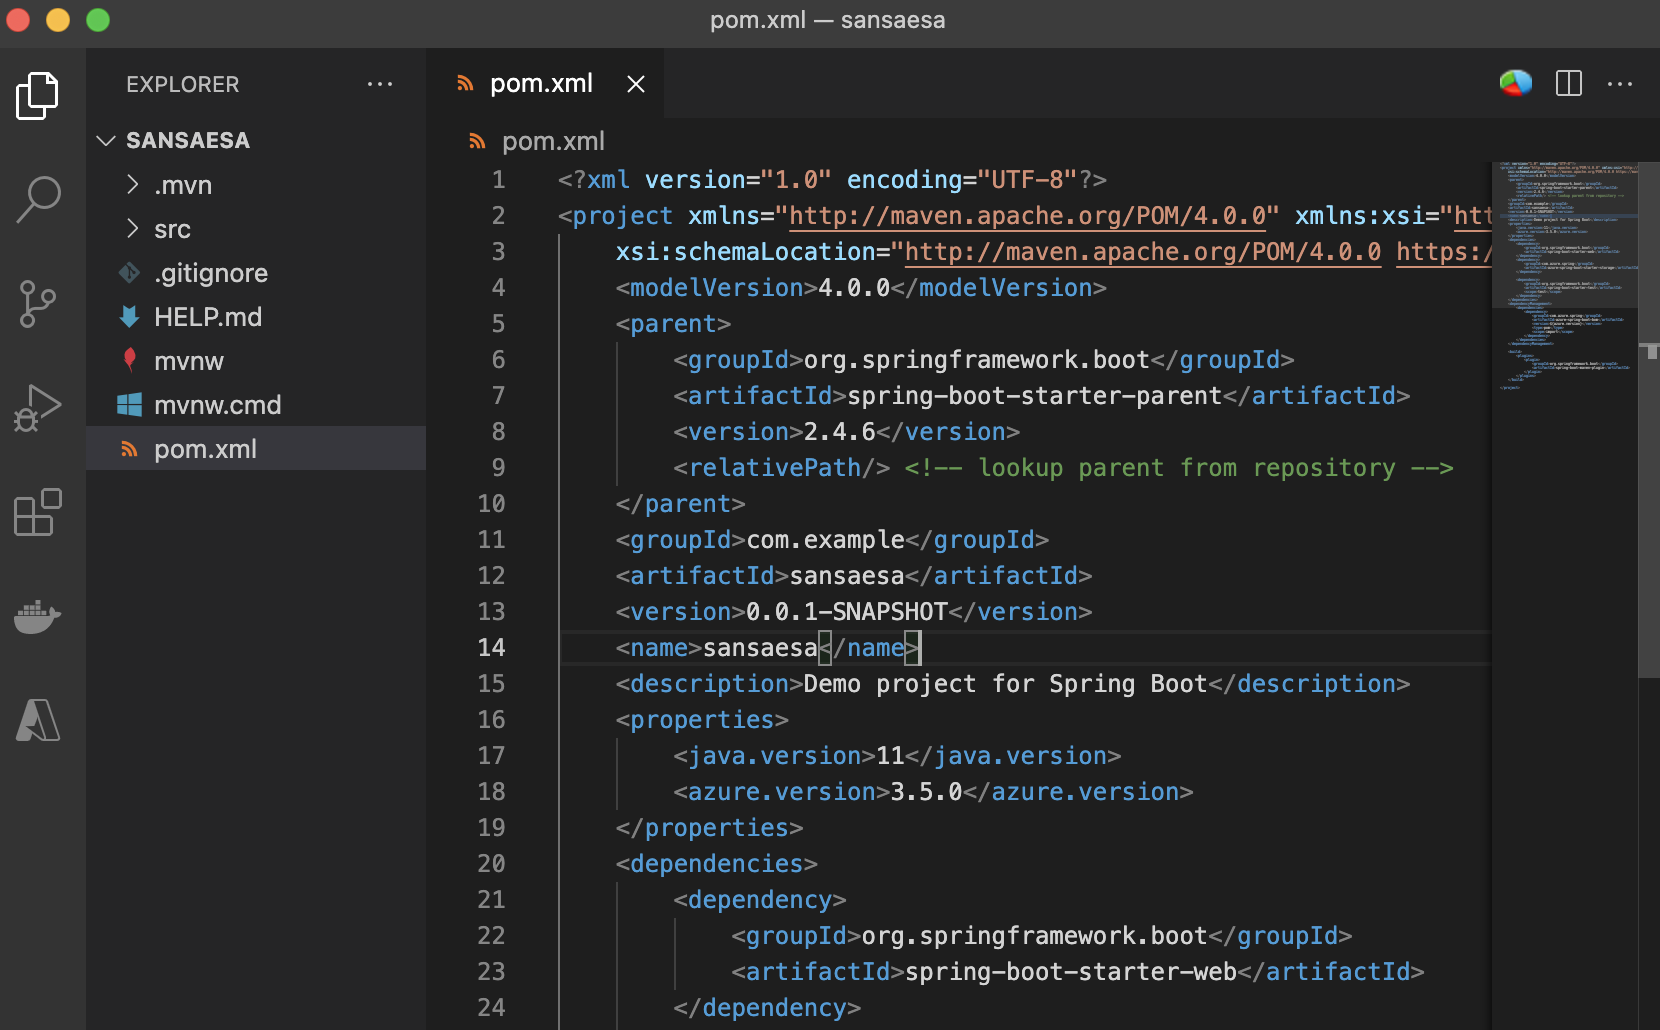Open the Docker panel
1660x1030 pixels.
(38, 616)
